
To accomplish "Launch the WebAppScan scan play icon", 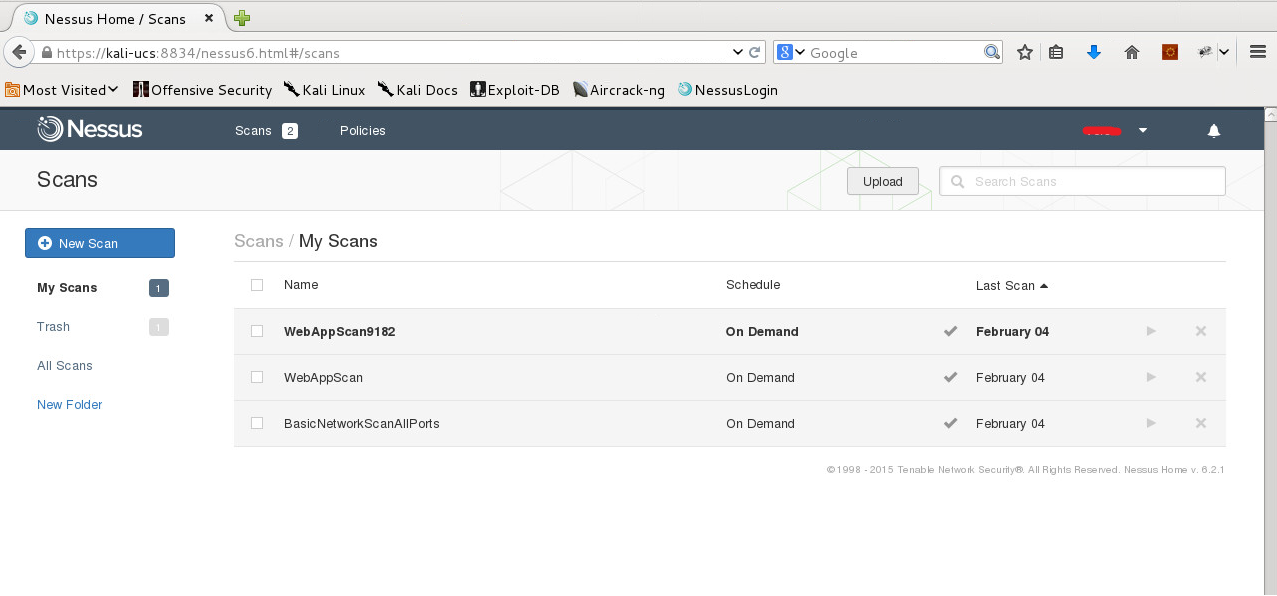I will pyautogui.click(x=1151, y=377).
